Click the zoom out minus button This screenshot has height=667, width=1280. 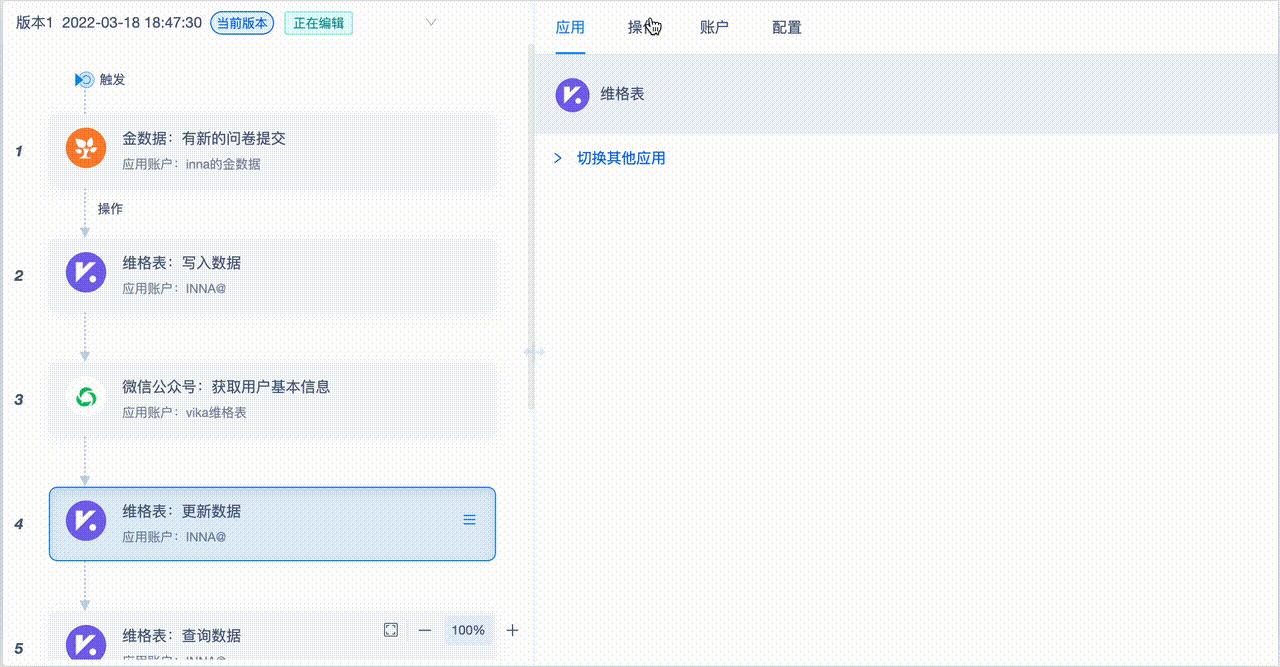click(x=424, y=630)
